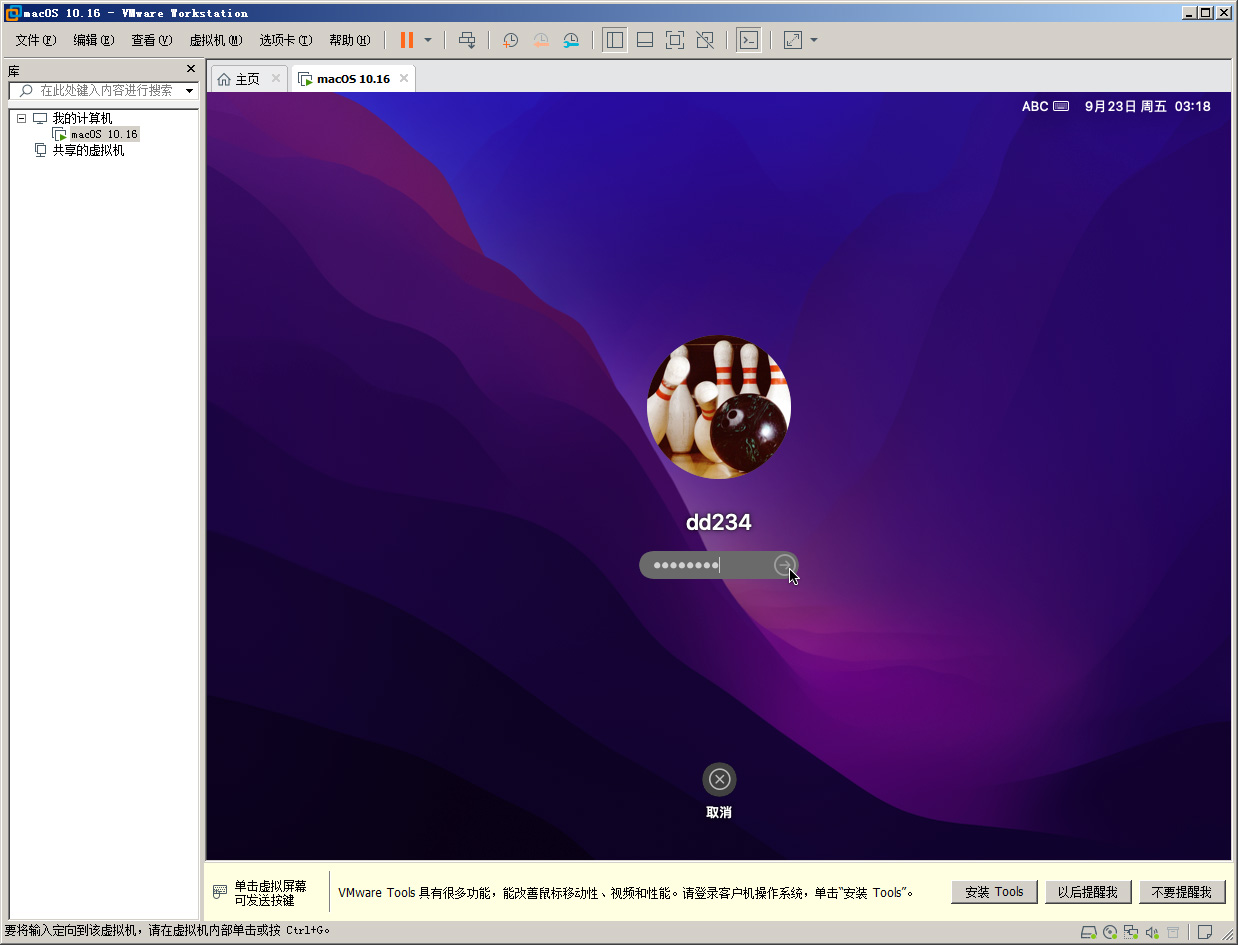The width and height of the screenshot is (1238, 945).
Task: Collapse the 我的计算机 tree node
Action: 21,118
